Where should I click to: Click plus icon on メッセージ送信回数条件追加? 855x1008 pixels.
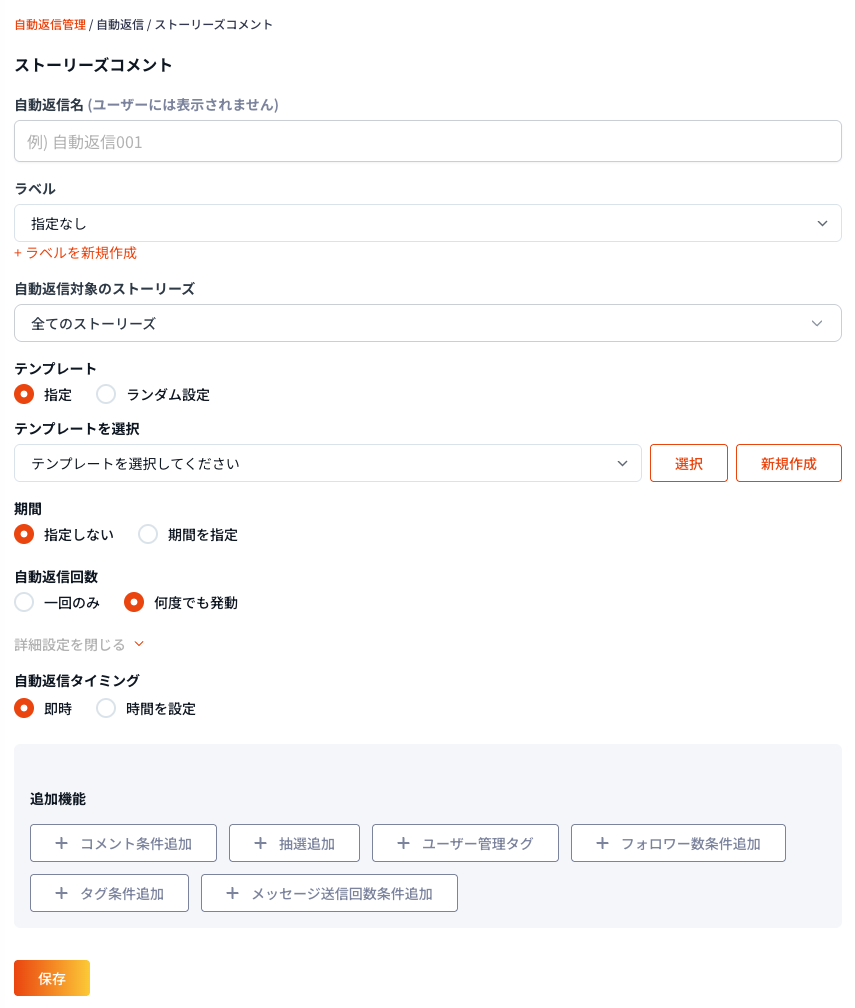232,893
